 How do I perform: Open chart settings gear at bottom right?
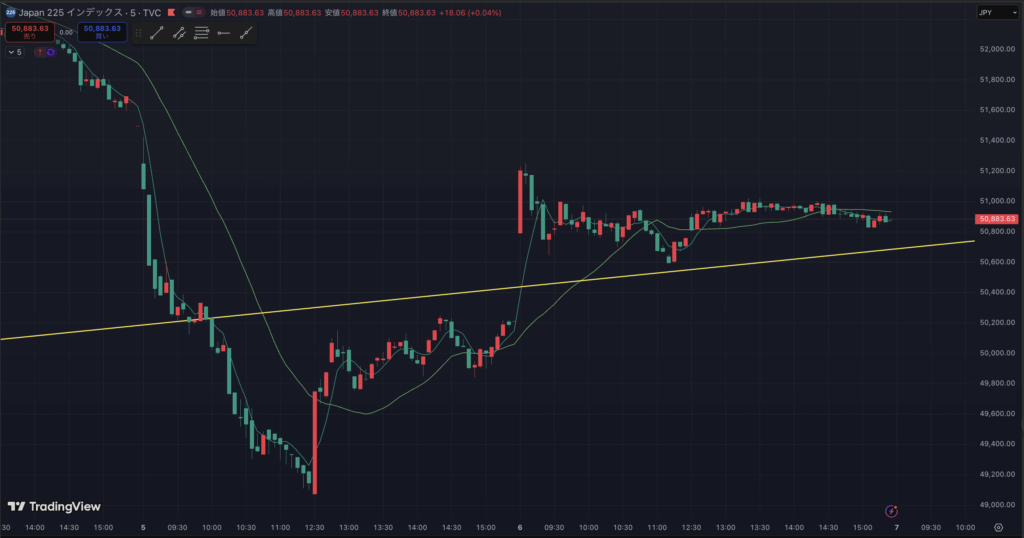click(x=999, y=528)
